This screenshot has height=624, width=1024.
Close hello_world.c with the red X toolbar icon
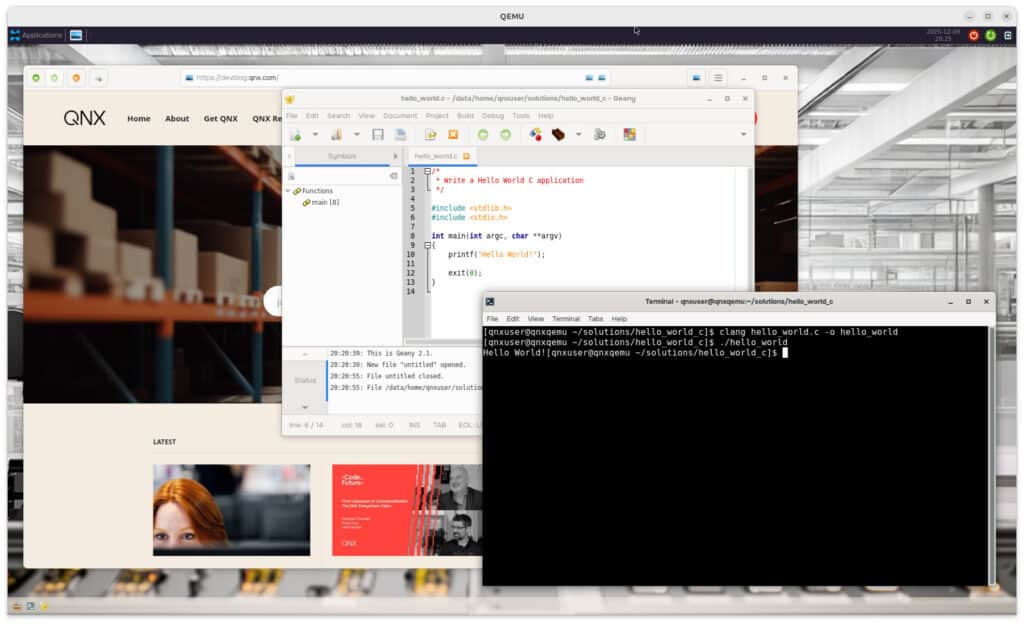451,134
